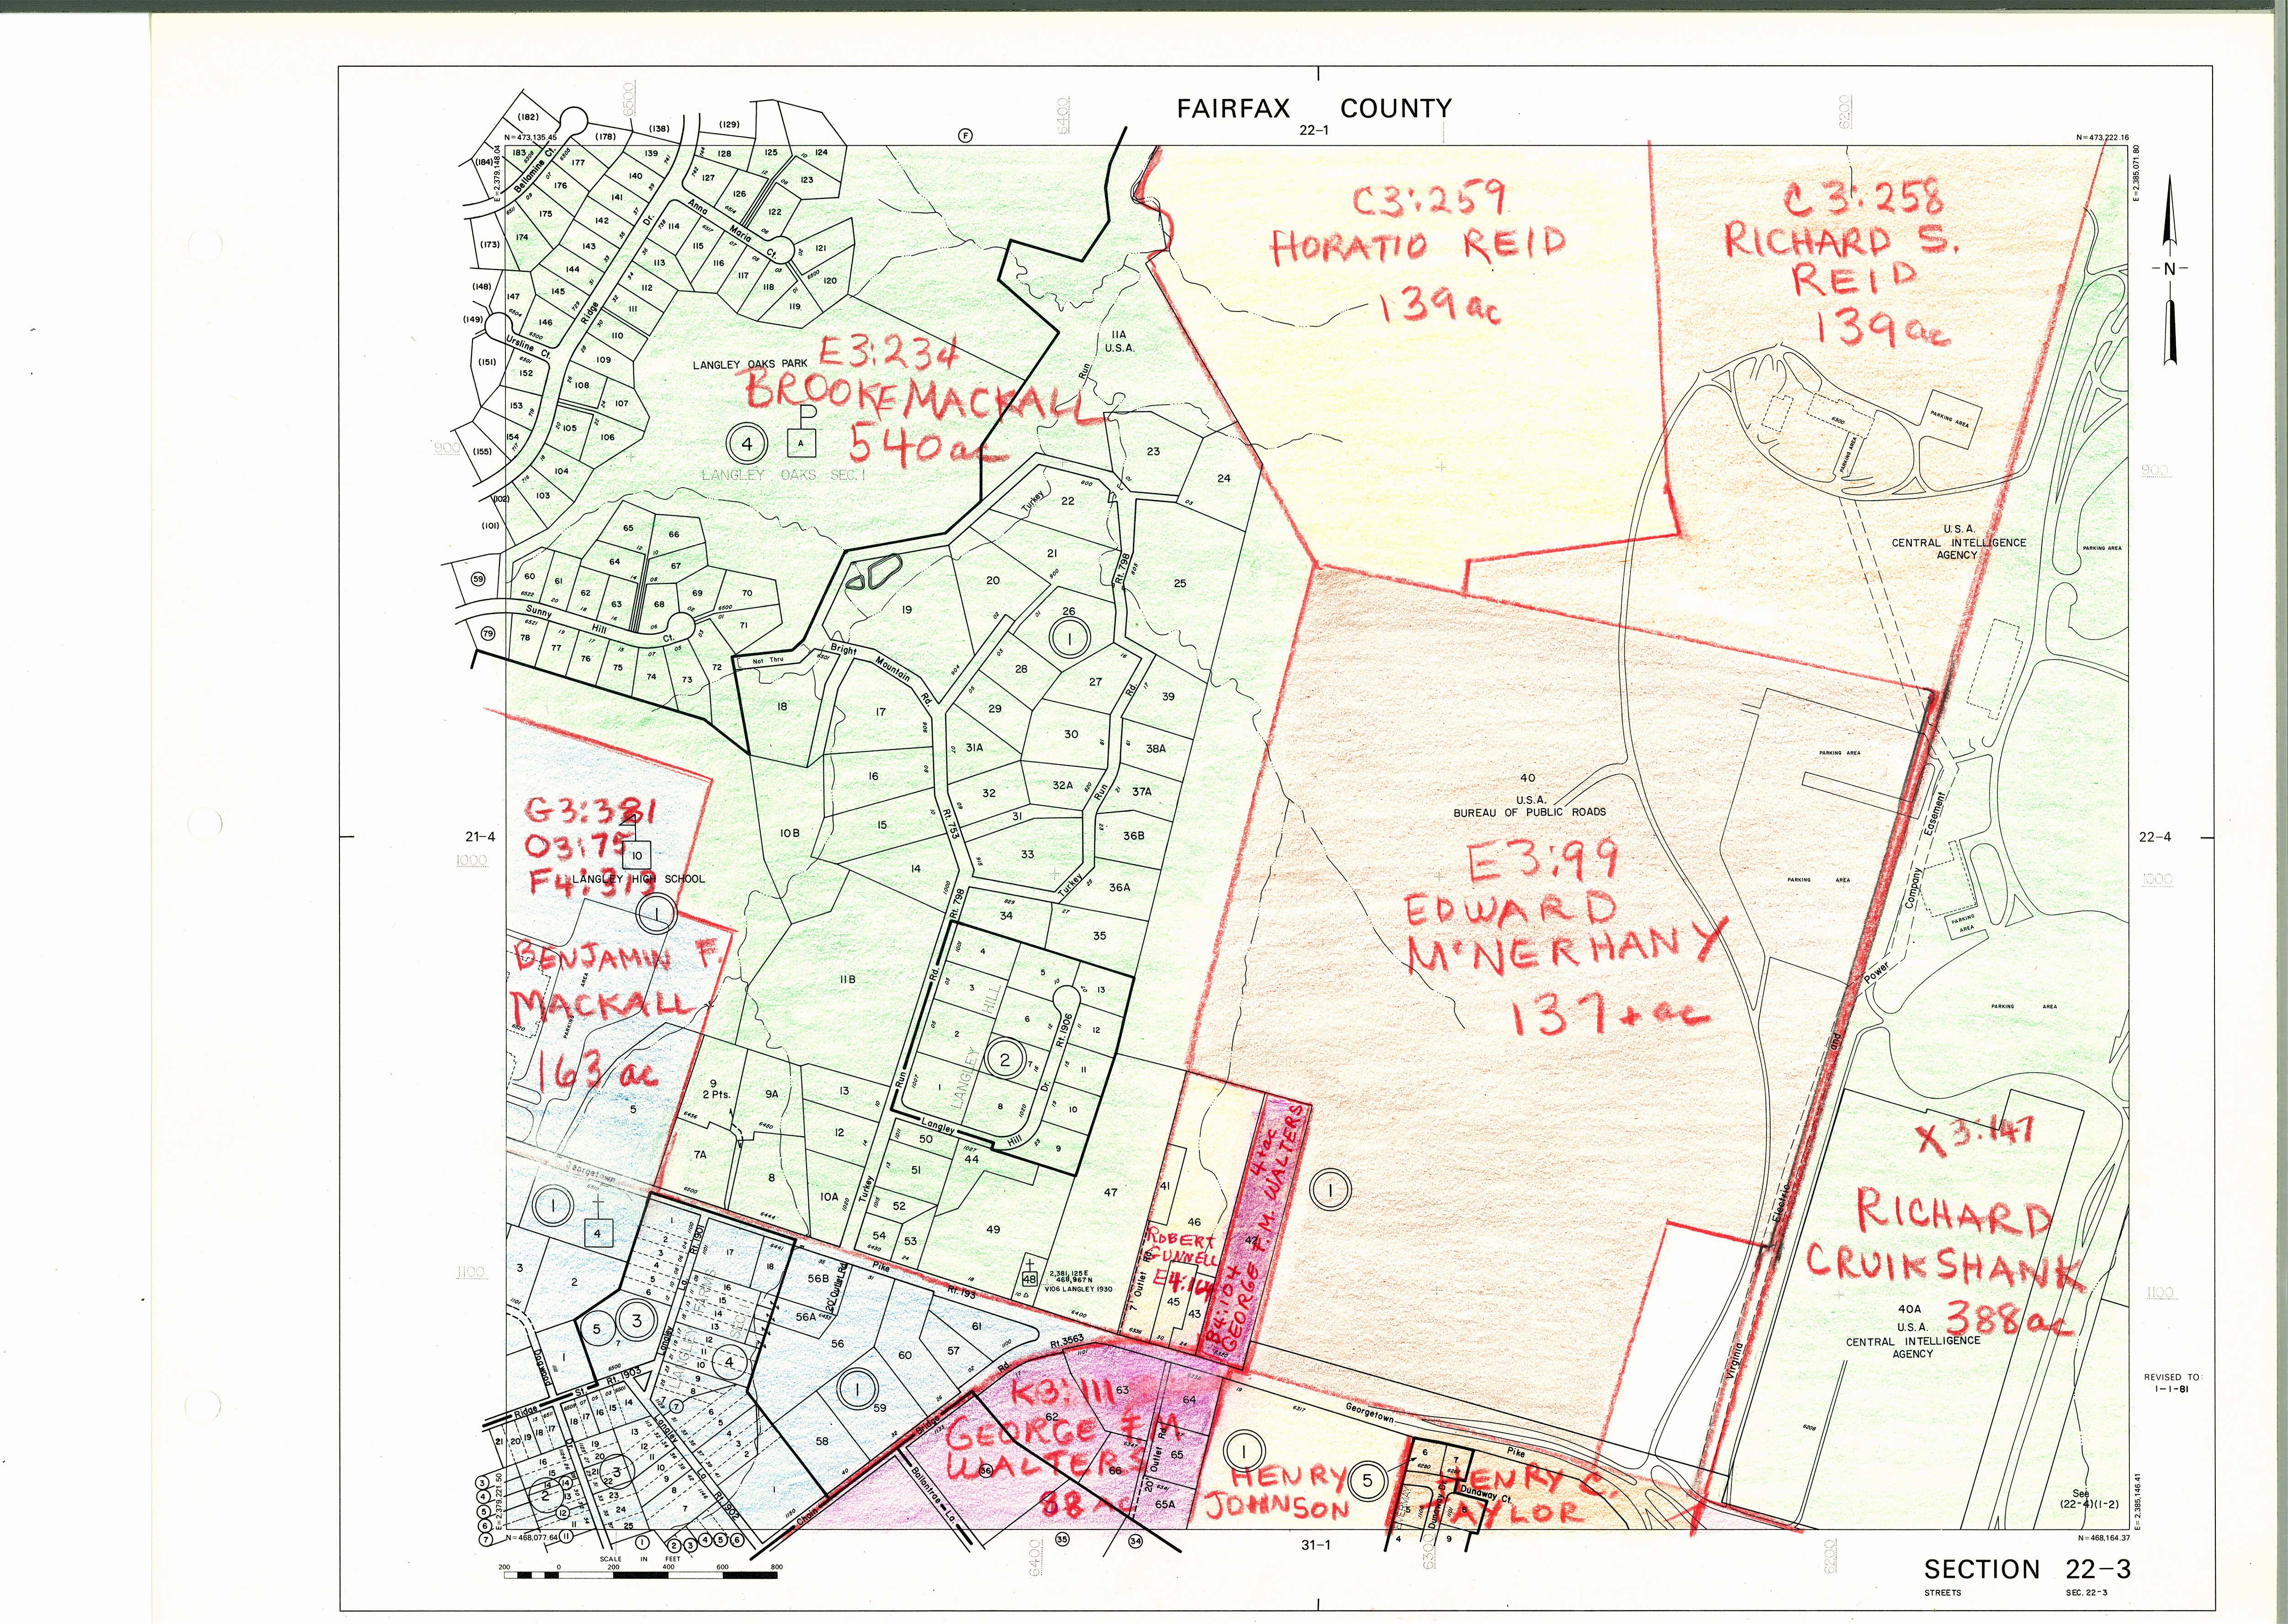
Task: Click the red C3:258 deed reference
Action: point(1865,200)
